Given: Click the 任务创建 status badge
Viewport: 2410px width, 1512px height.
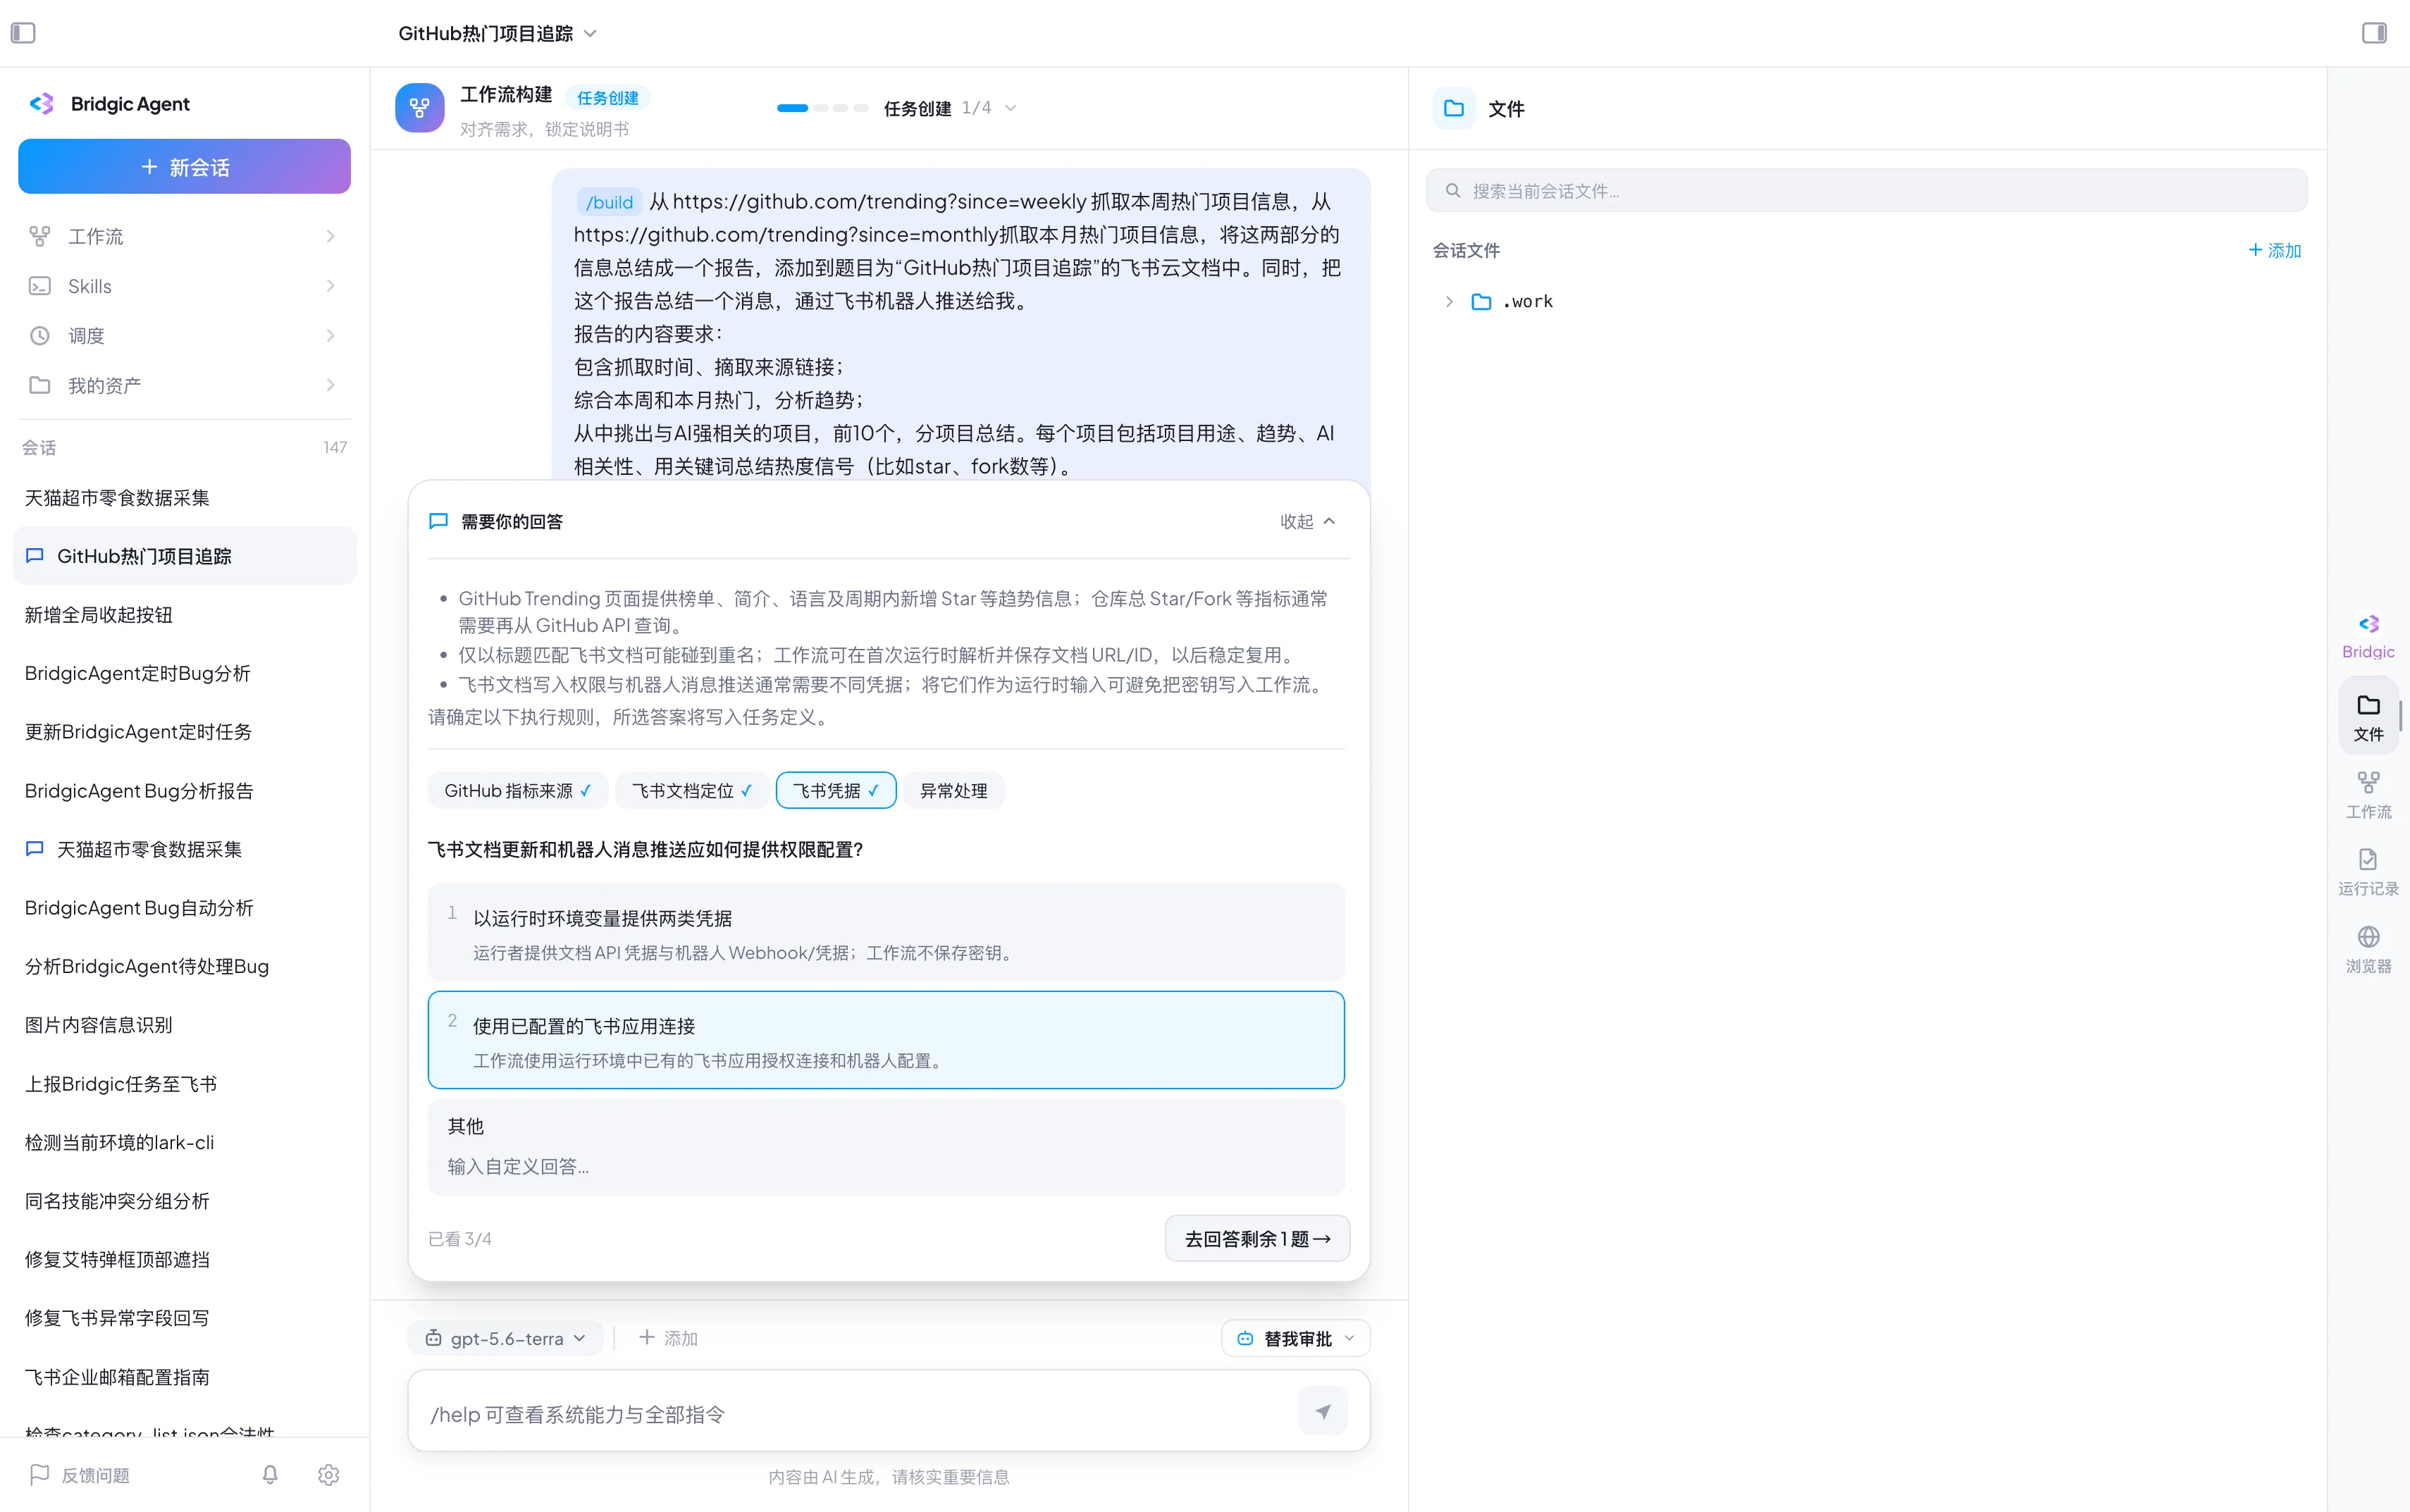Looking at the screenshot, I should coord(607,97).
